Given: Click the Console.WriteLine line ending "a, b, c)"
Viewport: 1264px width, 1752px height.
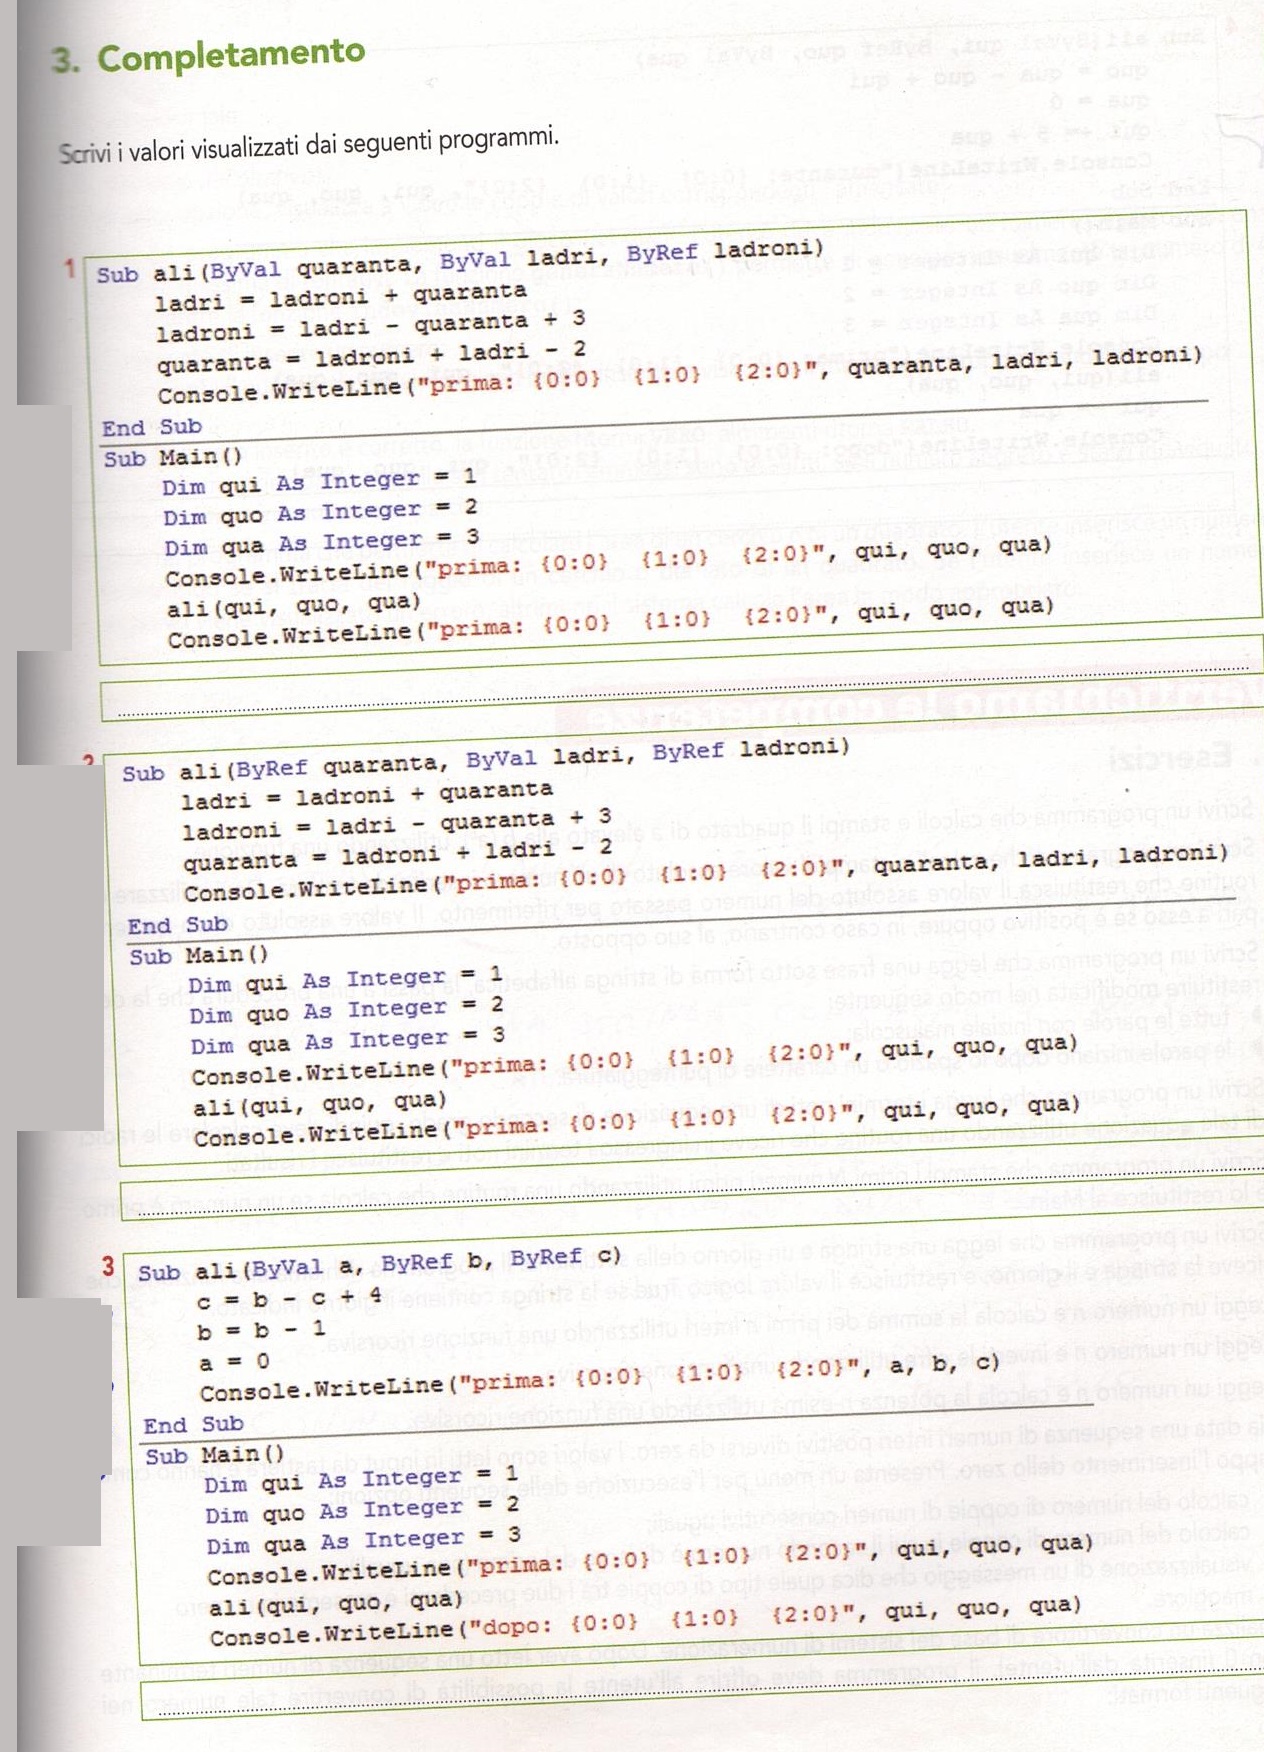Looking at the screenshot, I should point(600,1377).
